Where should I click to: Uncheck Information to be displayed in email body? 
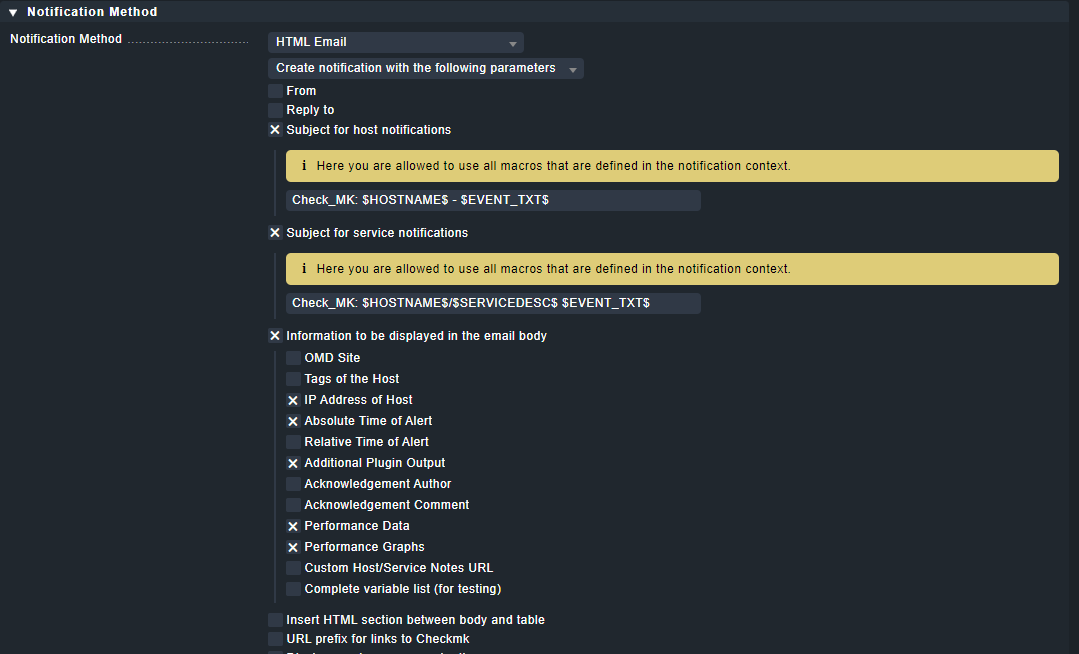pyautogui.click(x=275, y=336)
